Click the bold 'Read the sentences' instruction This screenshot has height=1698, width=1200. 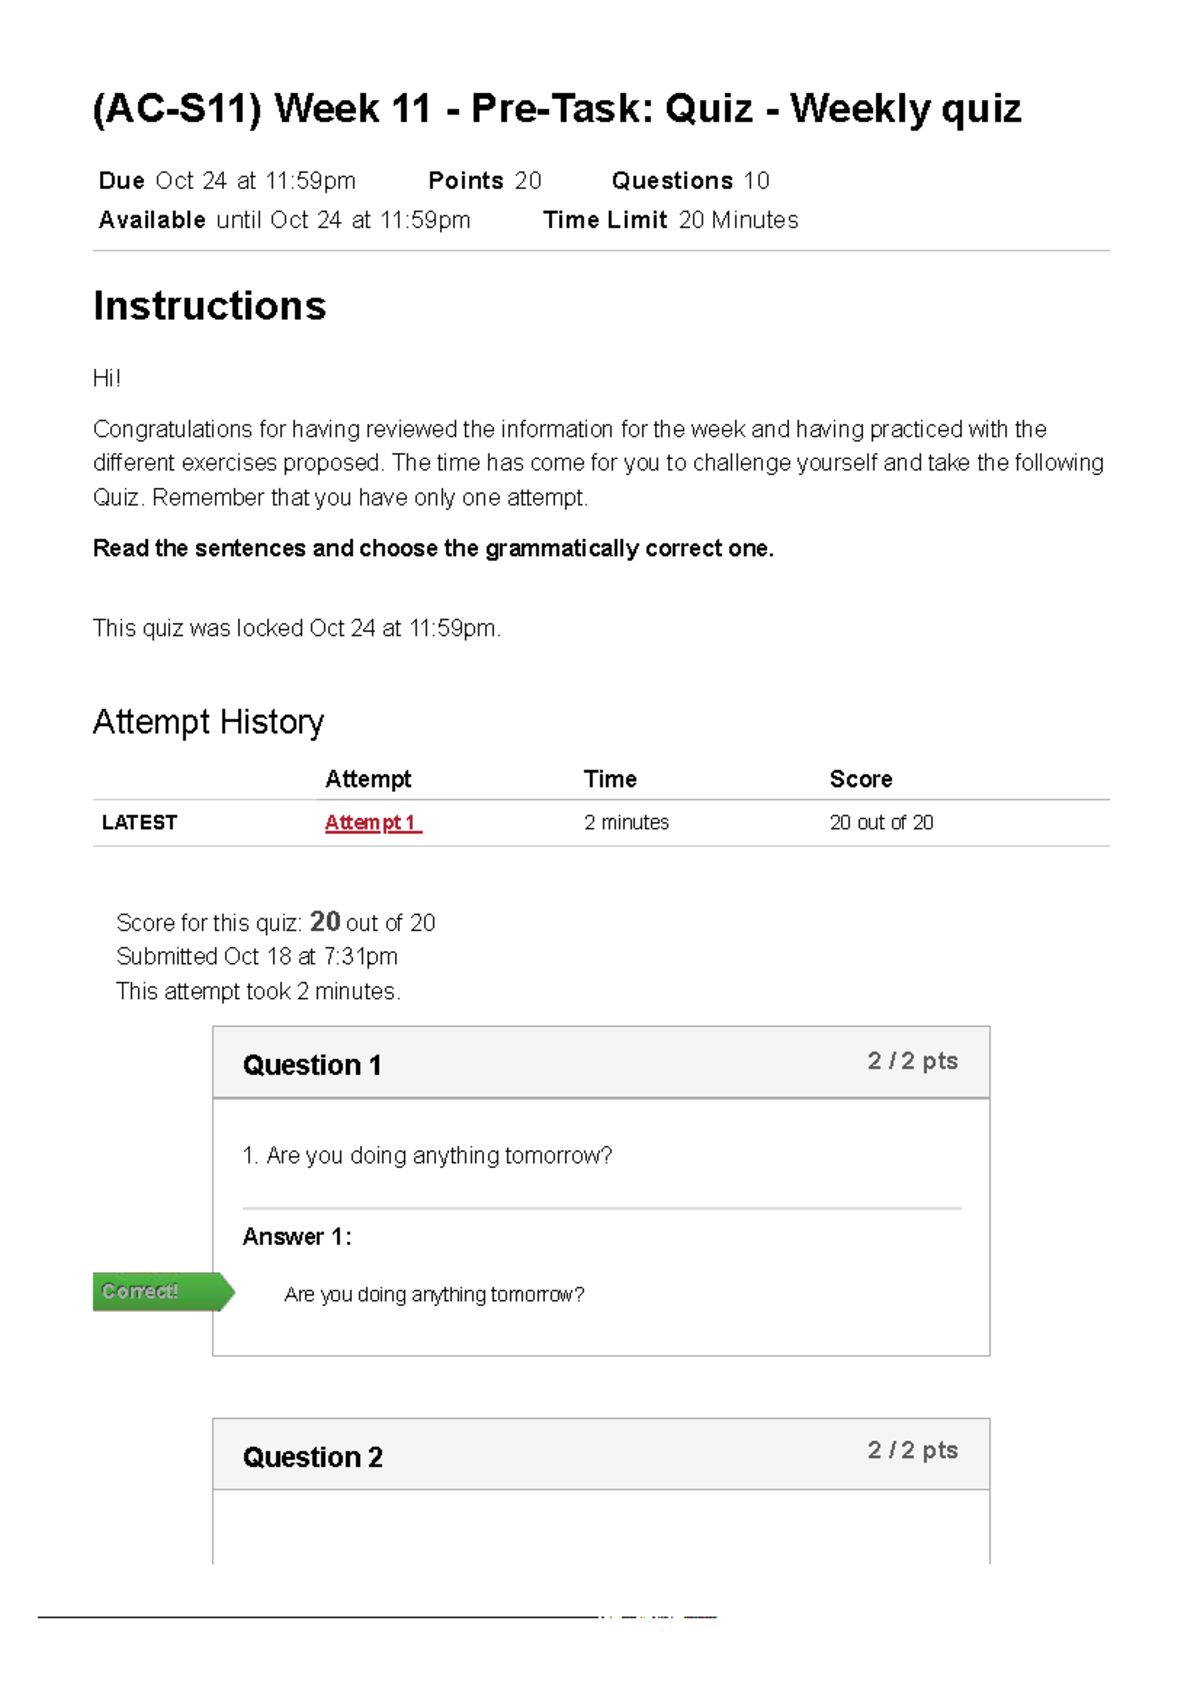point(433,548)
